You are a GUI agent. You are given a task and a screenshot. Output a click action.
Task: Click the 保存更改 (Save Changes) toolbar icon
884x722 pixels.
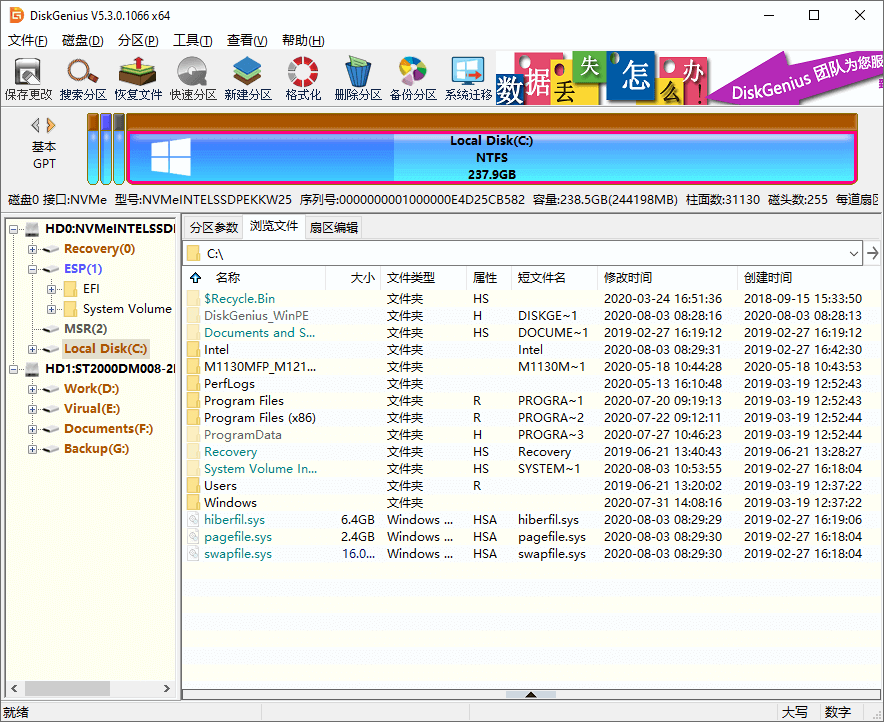point(29,77)
